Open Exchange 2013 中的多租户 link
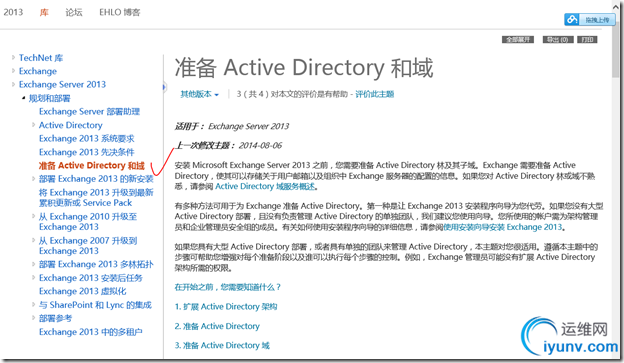Image resolution: width=624 pixels, height=363 pixels. click(x=91, y=332)
